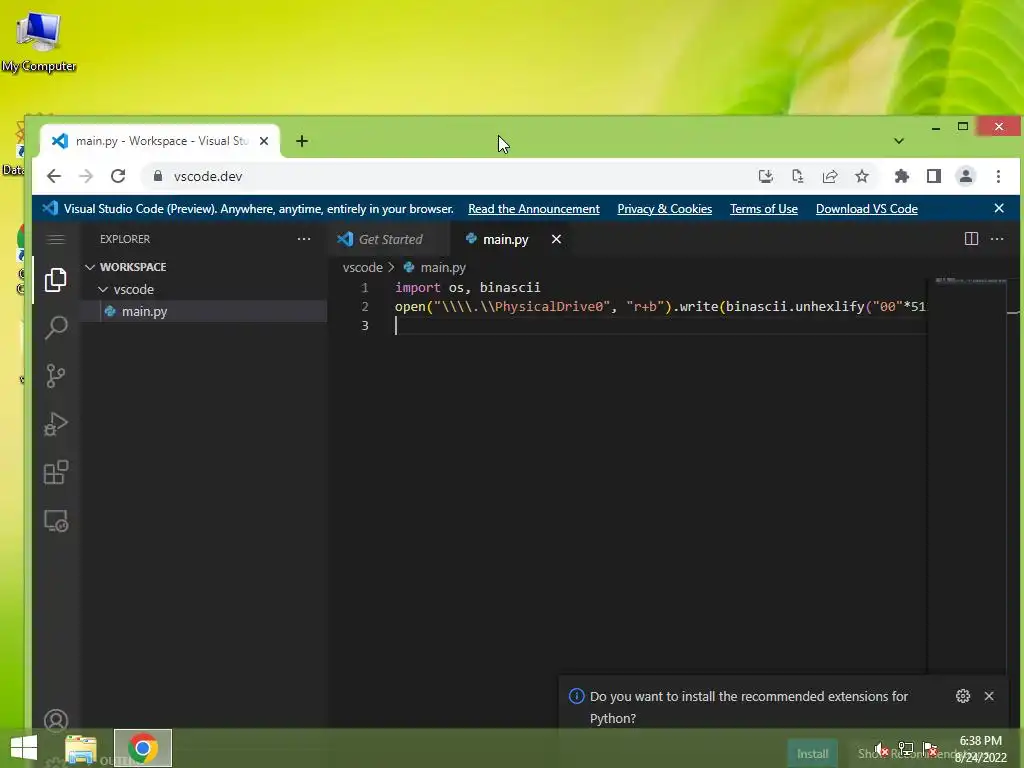This screenshot has height=768, width=1024.
Task: Reload the vscode.dev page
Action: coord(118,176)
